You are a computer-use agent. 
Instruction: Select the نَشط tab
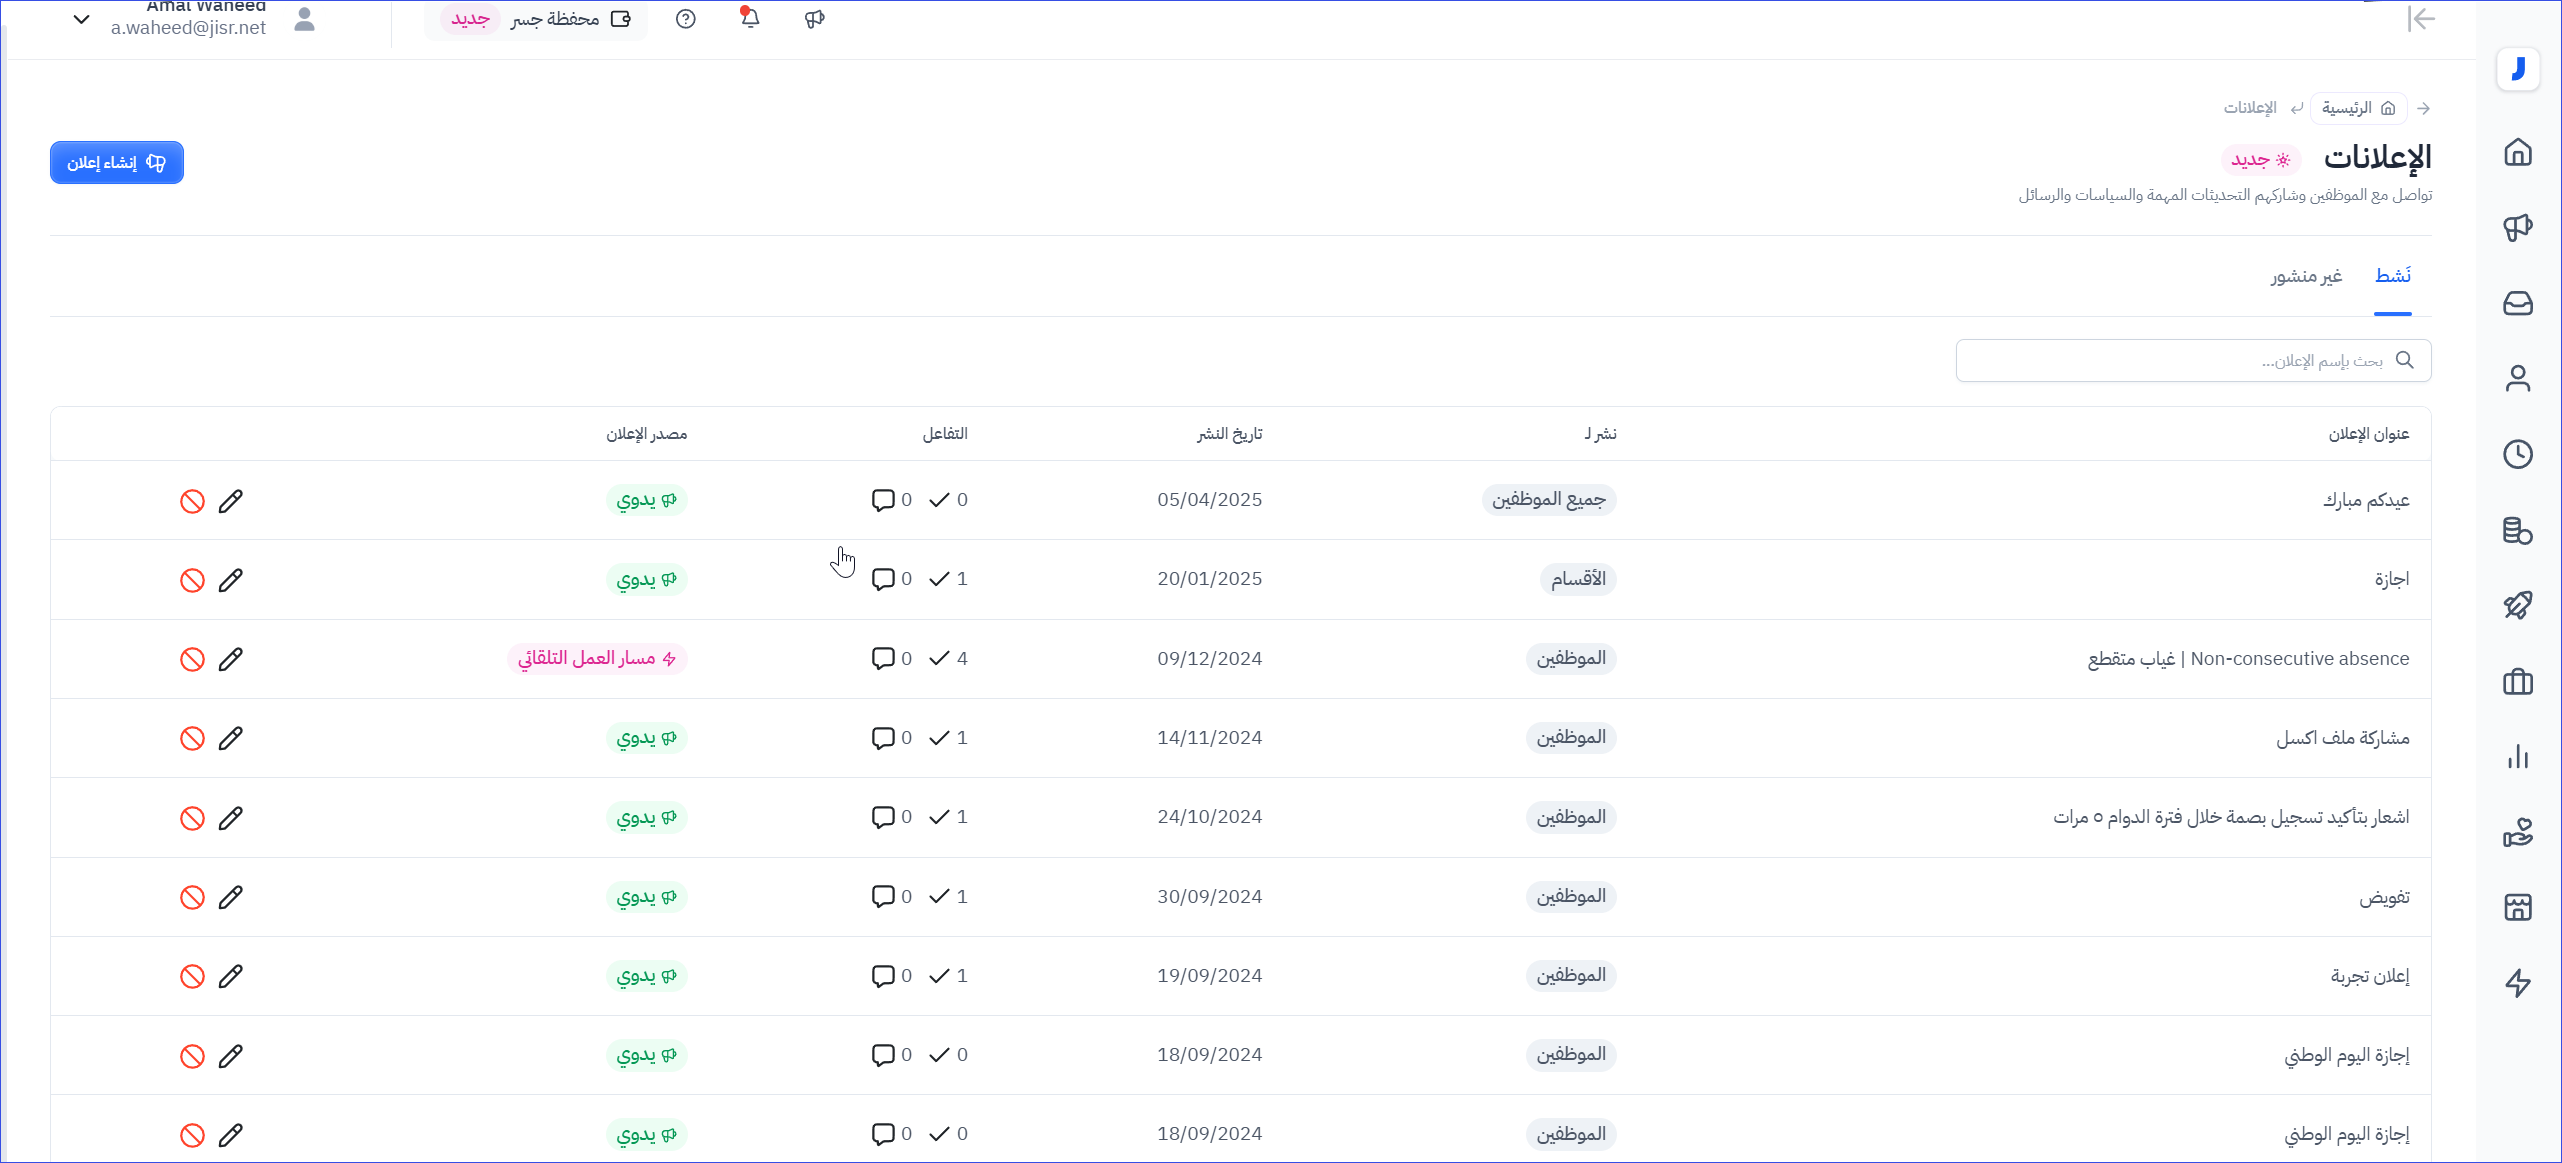click(2392, 276)
